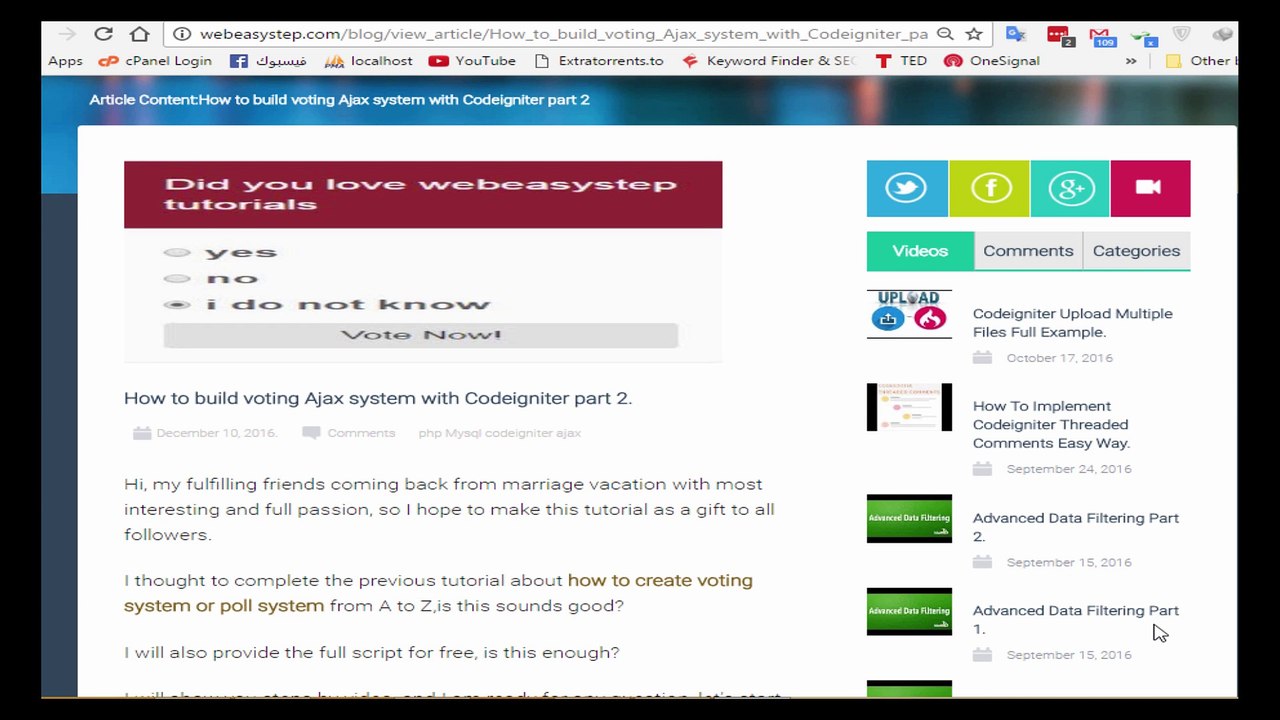Click the 'September 24, 2016' date text
The image size is (1280, 720).
1069,469
